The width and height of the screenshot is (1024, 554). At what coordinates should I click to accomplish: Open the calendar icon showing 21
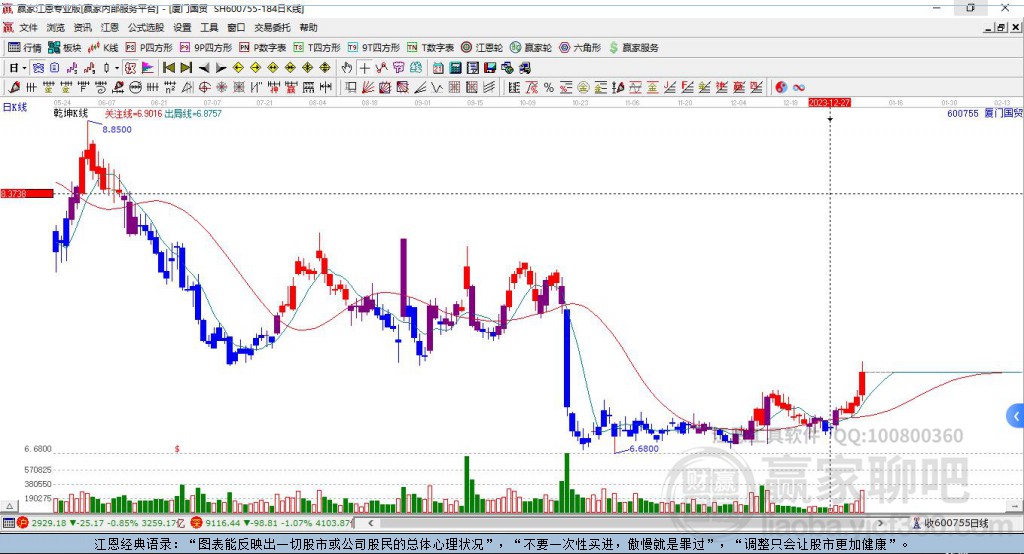tap(438, 68)
